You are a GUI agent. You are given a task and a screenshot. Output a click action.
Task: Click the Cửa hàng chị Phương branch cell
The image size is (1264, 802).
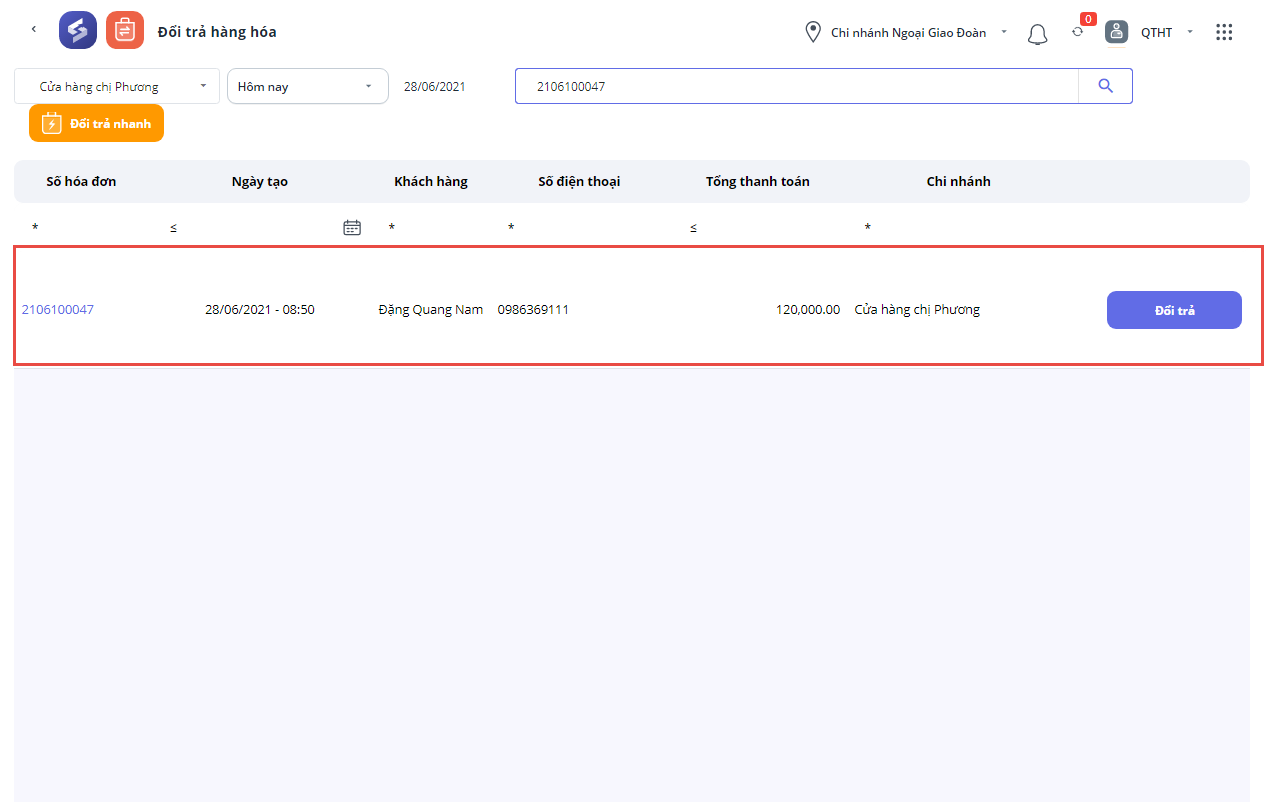point(917,309)
